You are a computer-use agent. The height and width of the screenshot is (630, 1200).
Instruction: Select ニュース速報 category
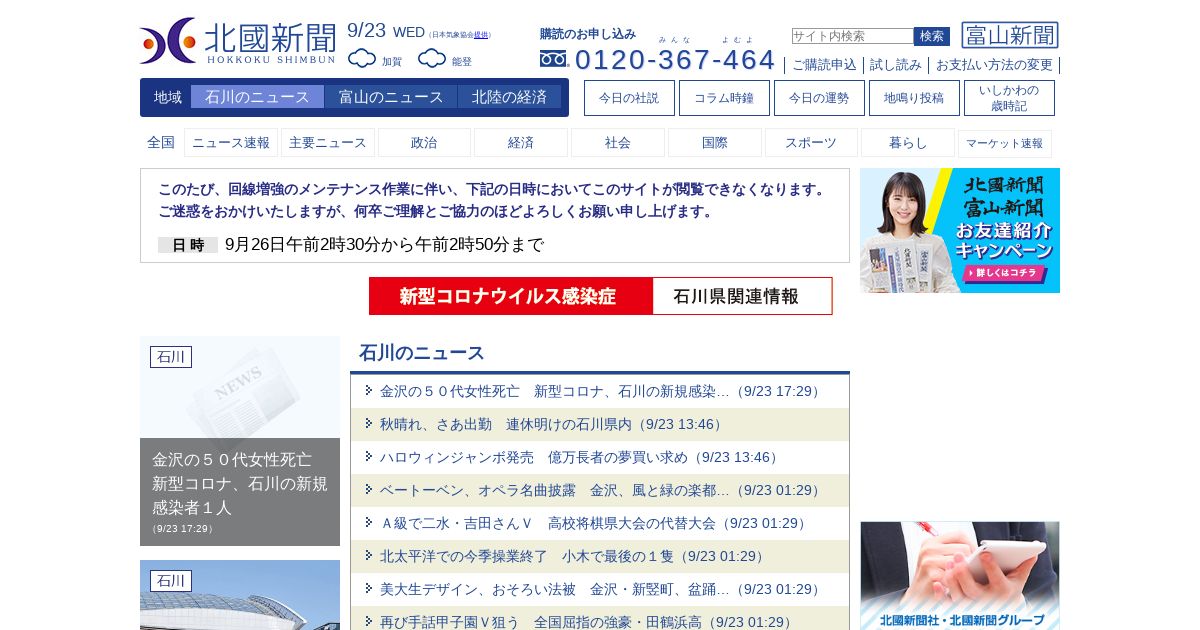pos(231,143)
